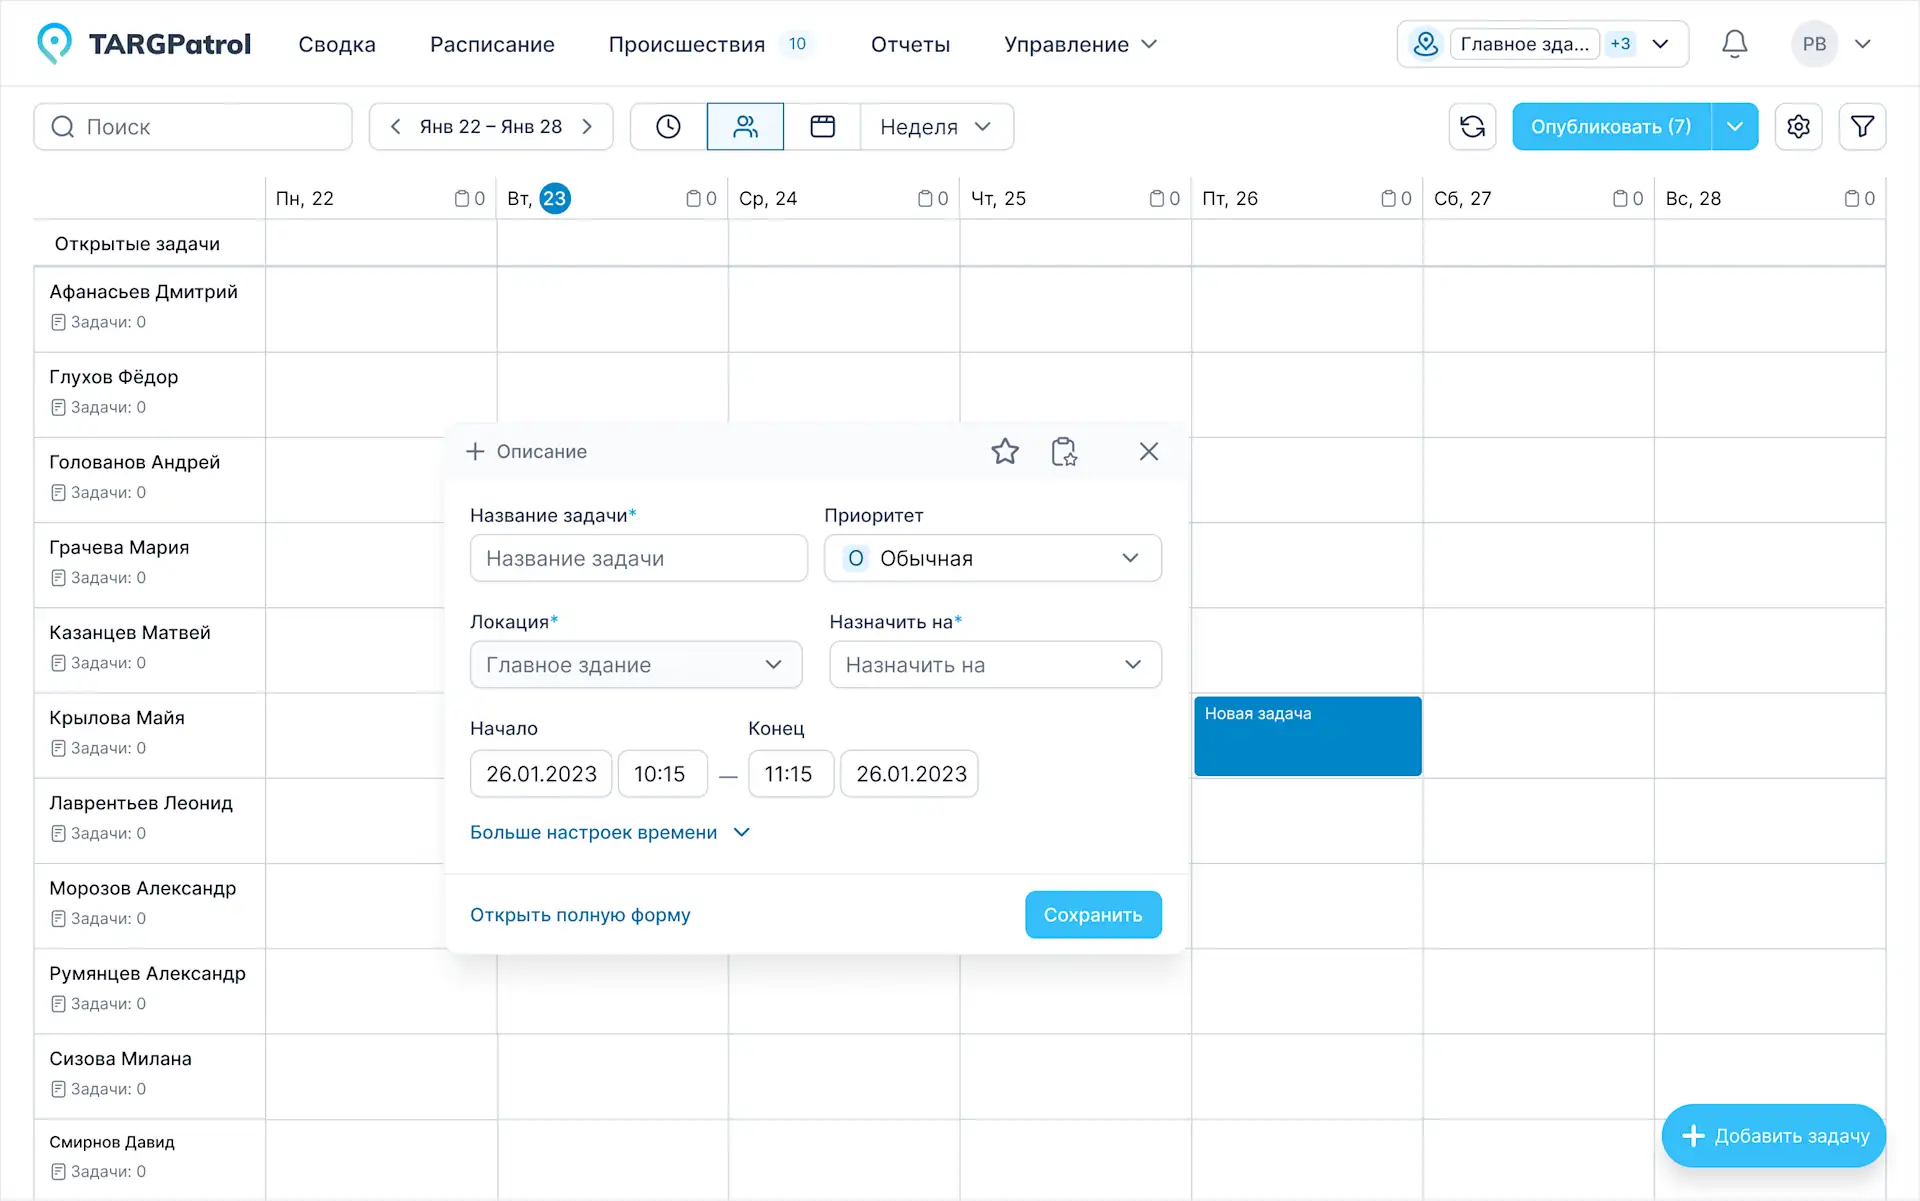Image resolution: width=1920 pixels, height=1201 pixels.
Task: Click the Открыть полную форму link
Action: click(580, 915)
